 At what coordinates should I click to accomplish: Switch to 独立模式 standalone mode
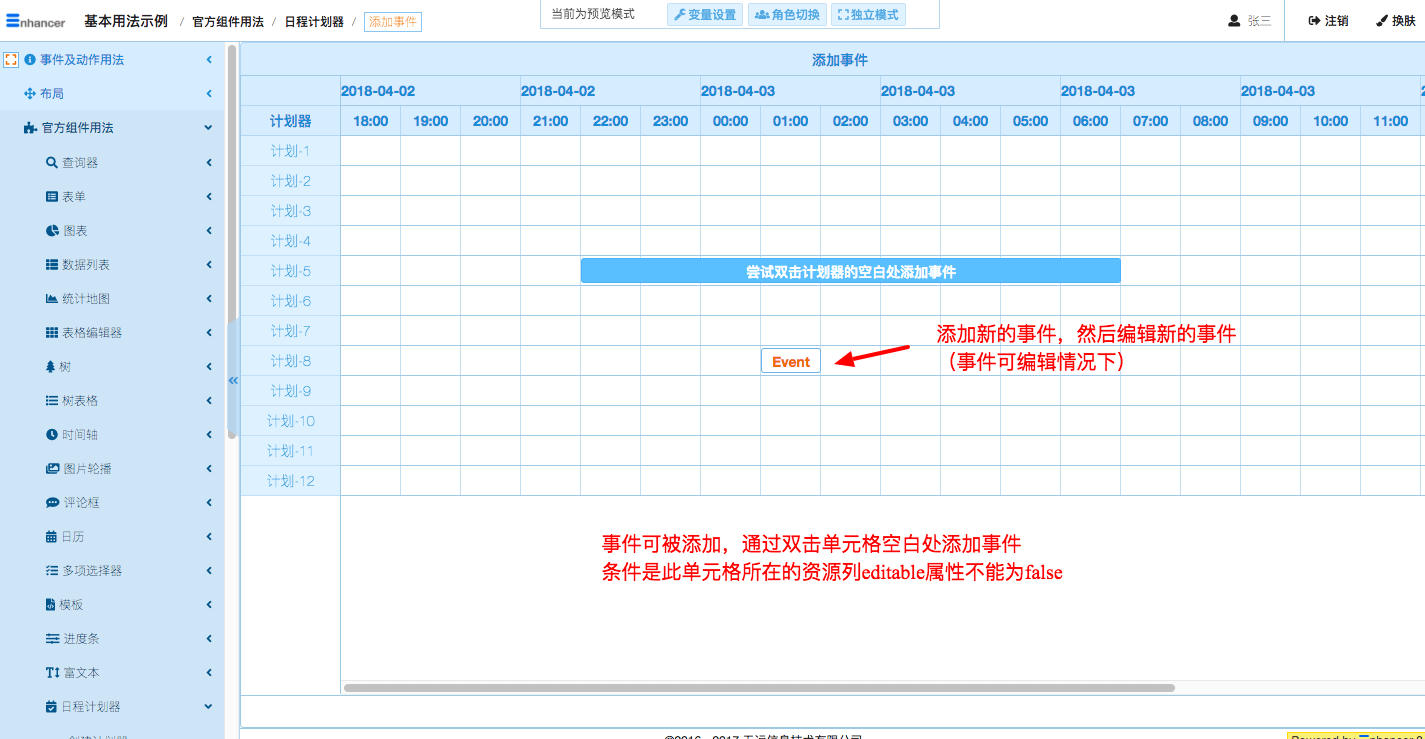tap(868, 15)
